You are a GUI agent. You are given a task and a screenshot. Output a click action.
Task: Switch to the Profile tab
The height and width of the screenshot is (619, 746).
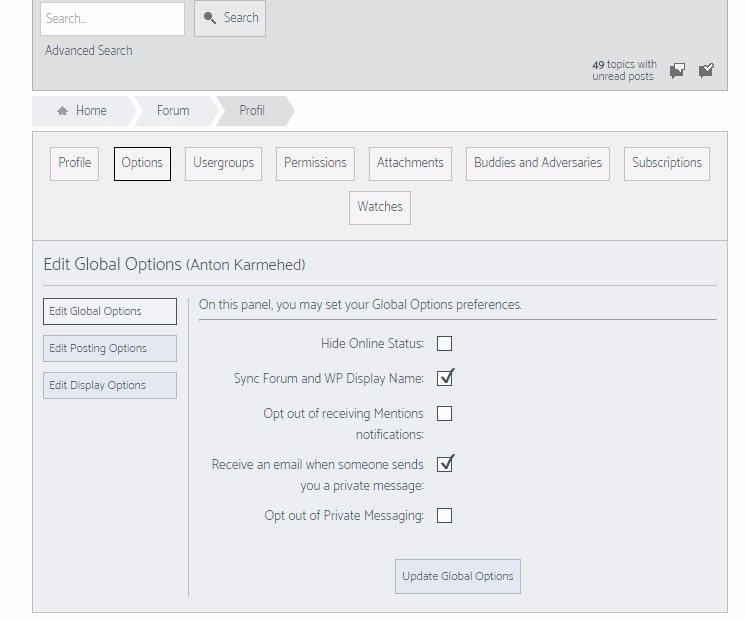(x=75, y=163)
